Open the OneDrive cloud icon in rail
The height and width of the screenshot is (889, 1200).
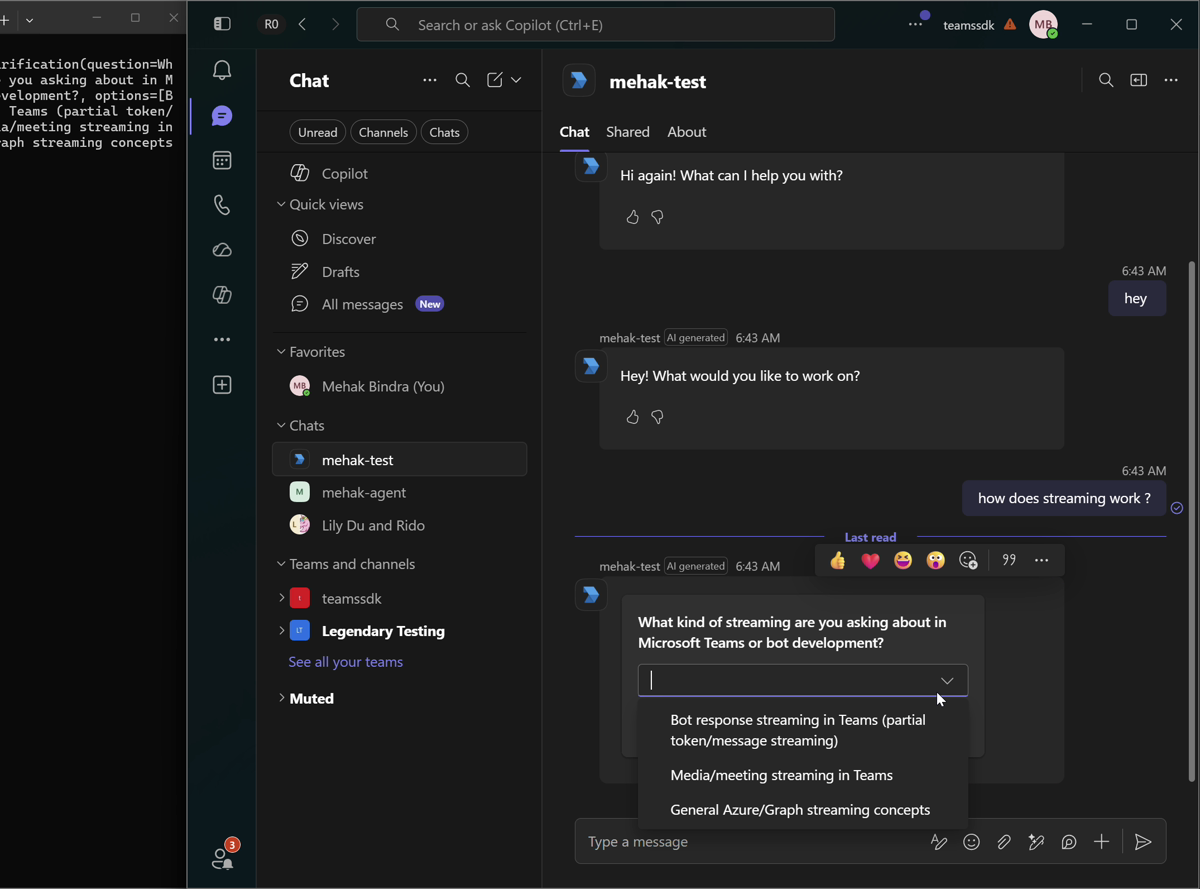point(222,249)
